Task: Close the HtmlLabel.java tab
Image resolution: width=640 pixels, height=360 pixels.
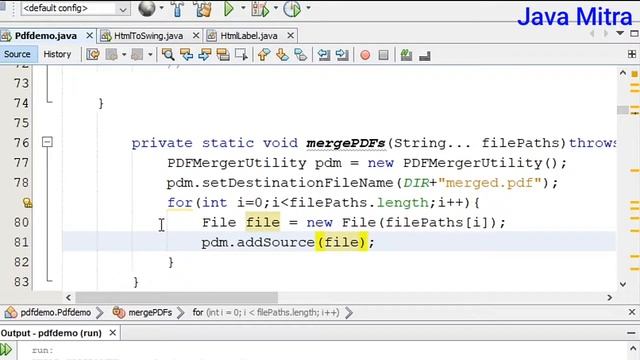Action: click(x=291, y=36)
